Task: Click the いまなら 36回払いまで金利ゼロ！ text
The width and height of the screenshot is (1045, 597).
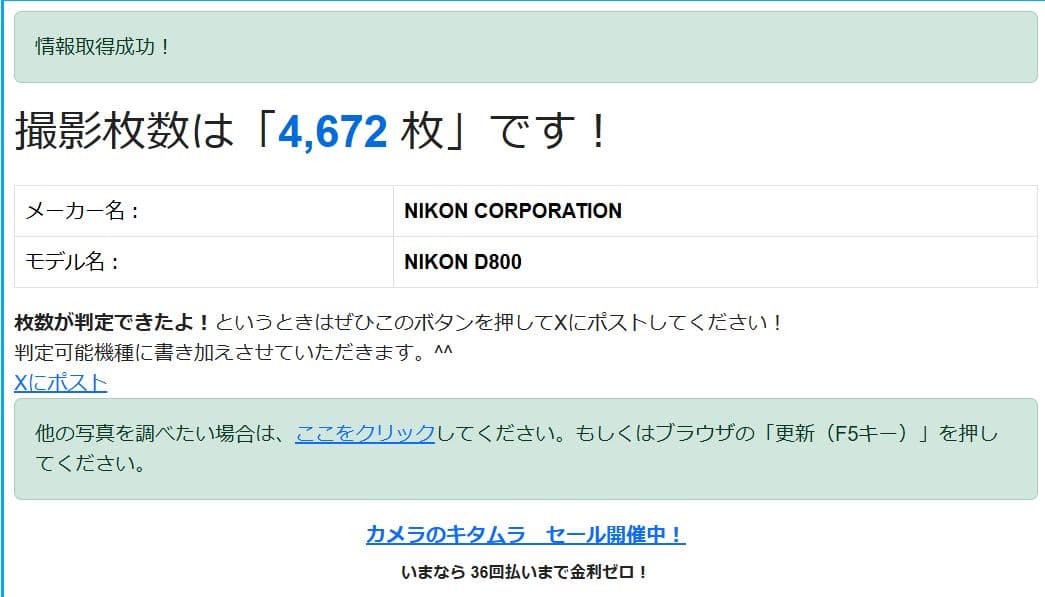Action: point(525,572)
